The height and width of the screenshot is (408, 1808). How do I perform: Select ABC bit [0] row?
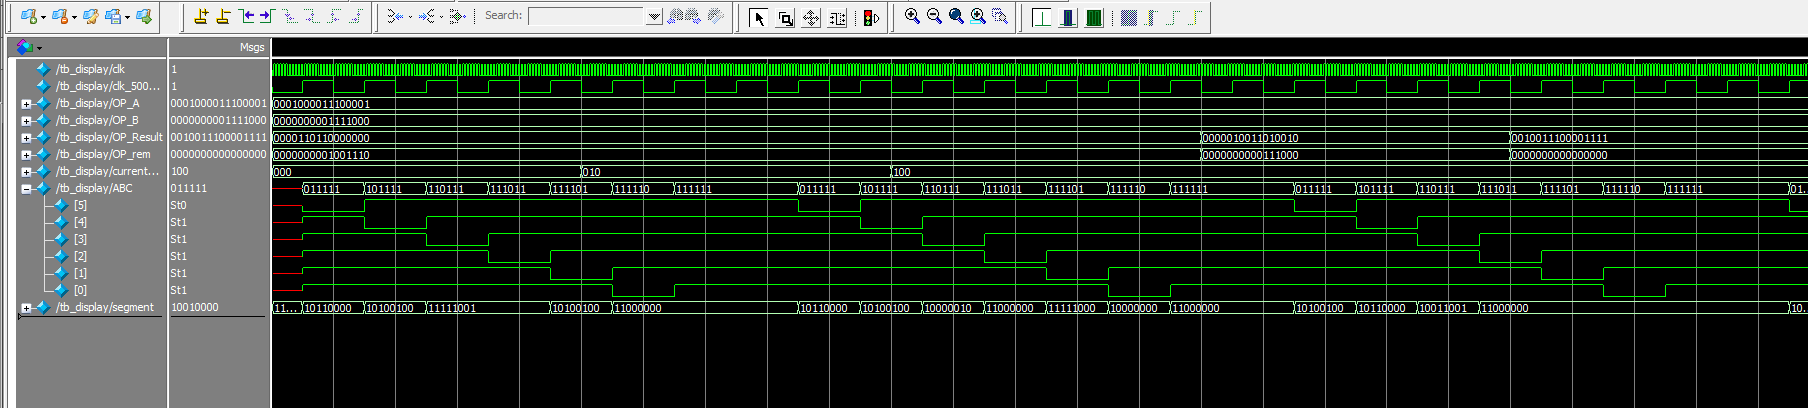pyautogui.click(x=80, y=290)
